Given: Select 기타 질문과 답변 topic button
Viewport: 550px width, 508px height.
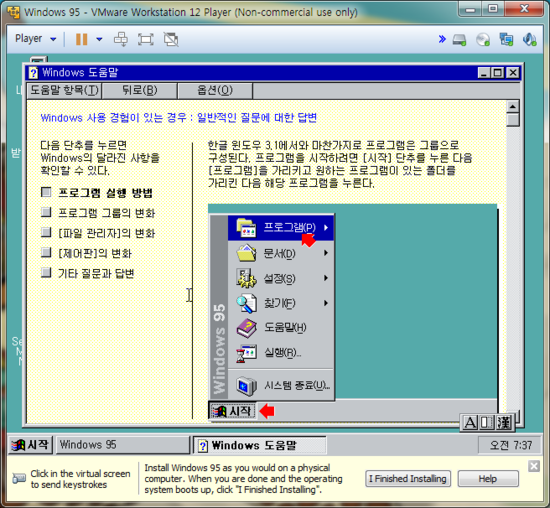Looking at the screenshot, I should (46, 272).
